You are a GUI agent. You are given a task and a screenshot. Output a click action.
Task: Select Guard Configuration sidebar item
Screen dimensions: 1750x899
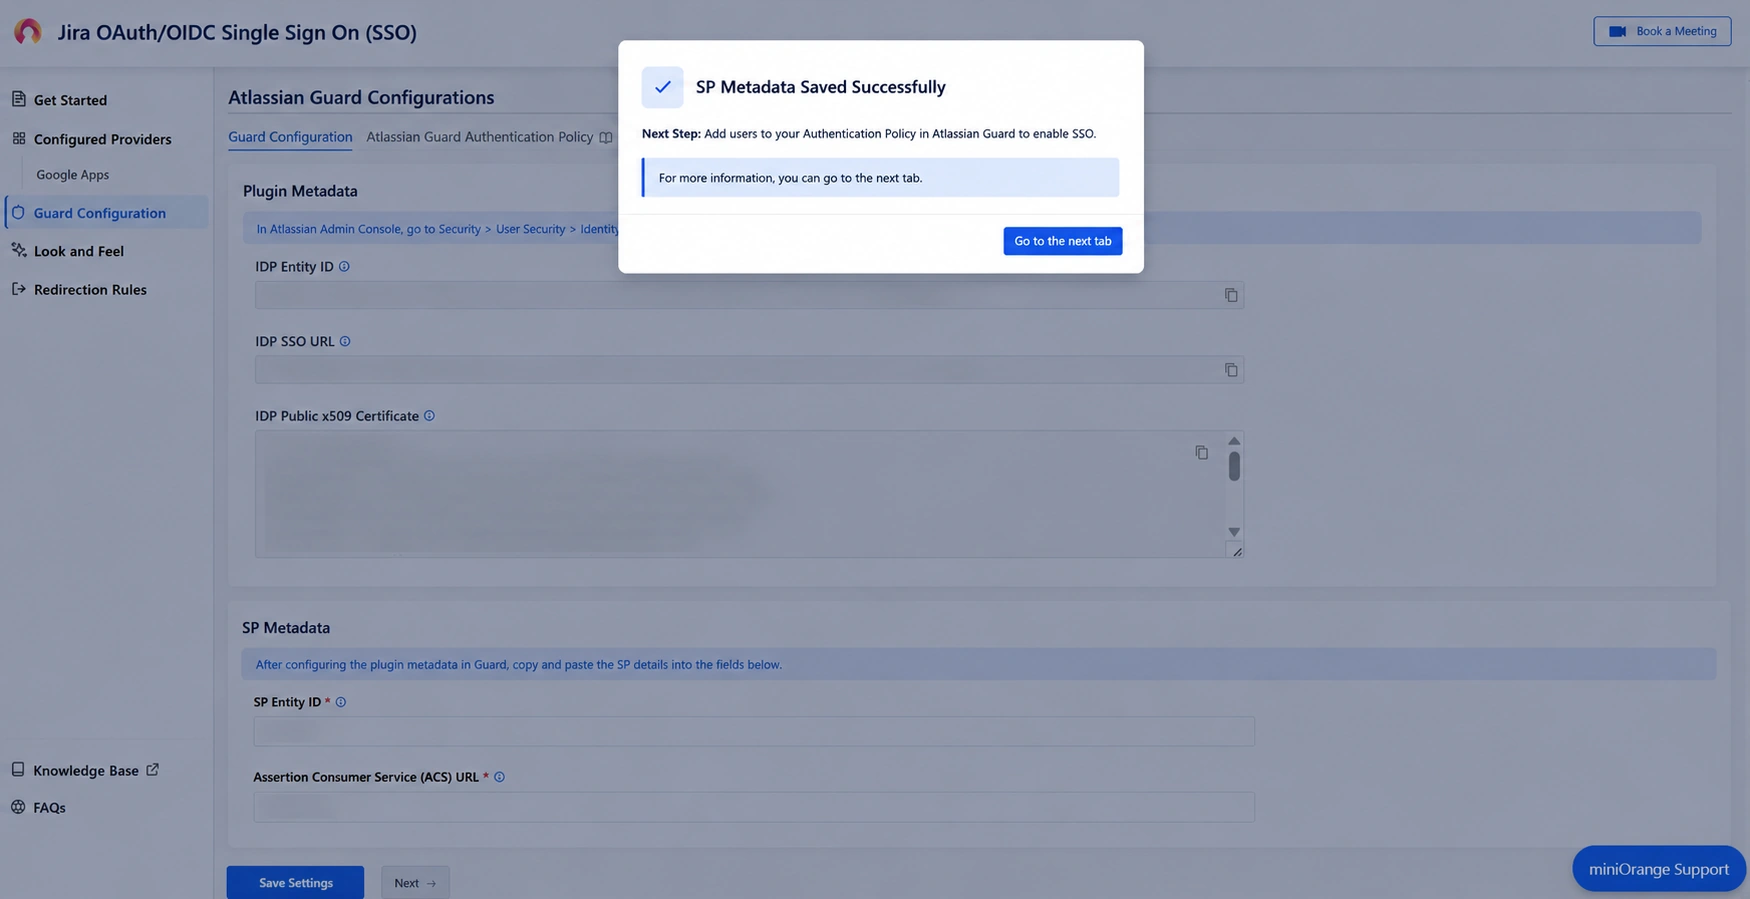(106, 212)
